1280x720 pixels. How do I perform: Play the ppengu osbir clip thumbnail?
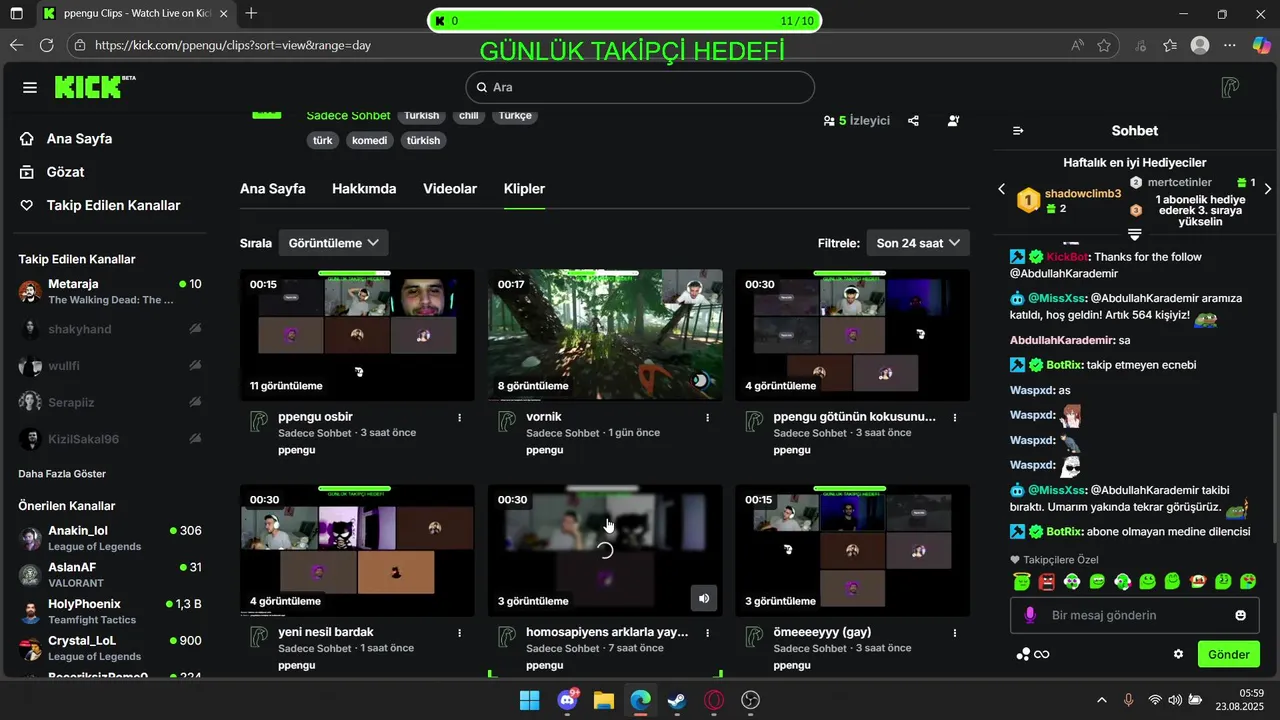[x=357, y=335]
